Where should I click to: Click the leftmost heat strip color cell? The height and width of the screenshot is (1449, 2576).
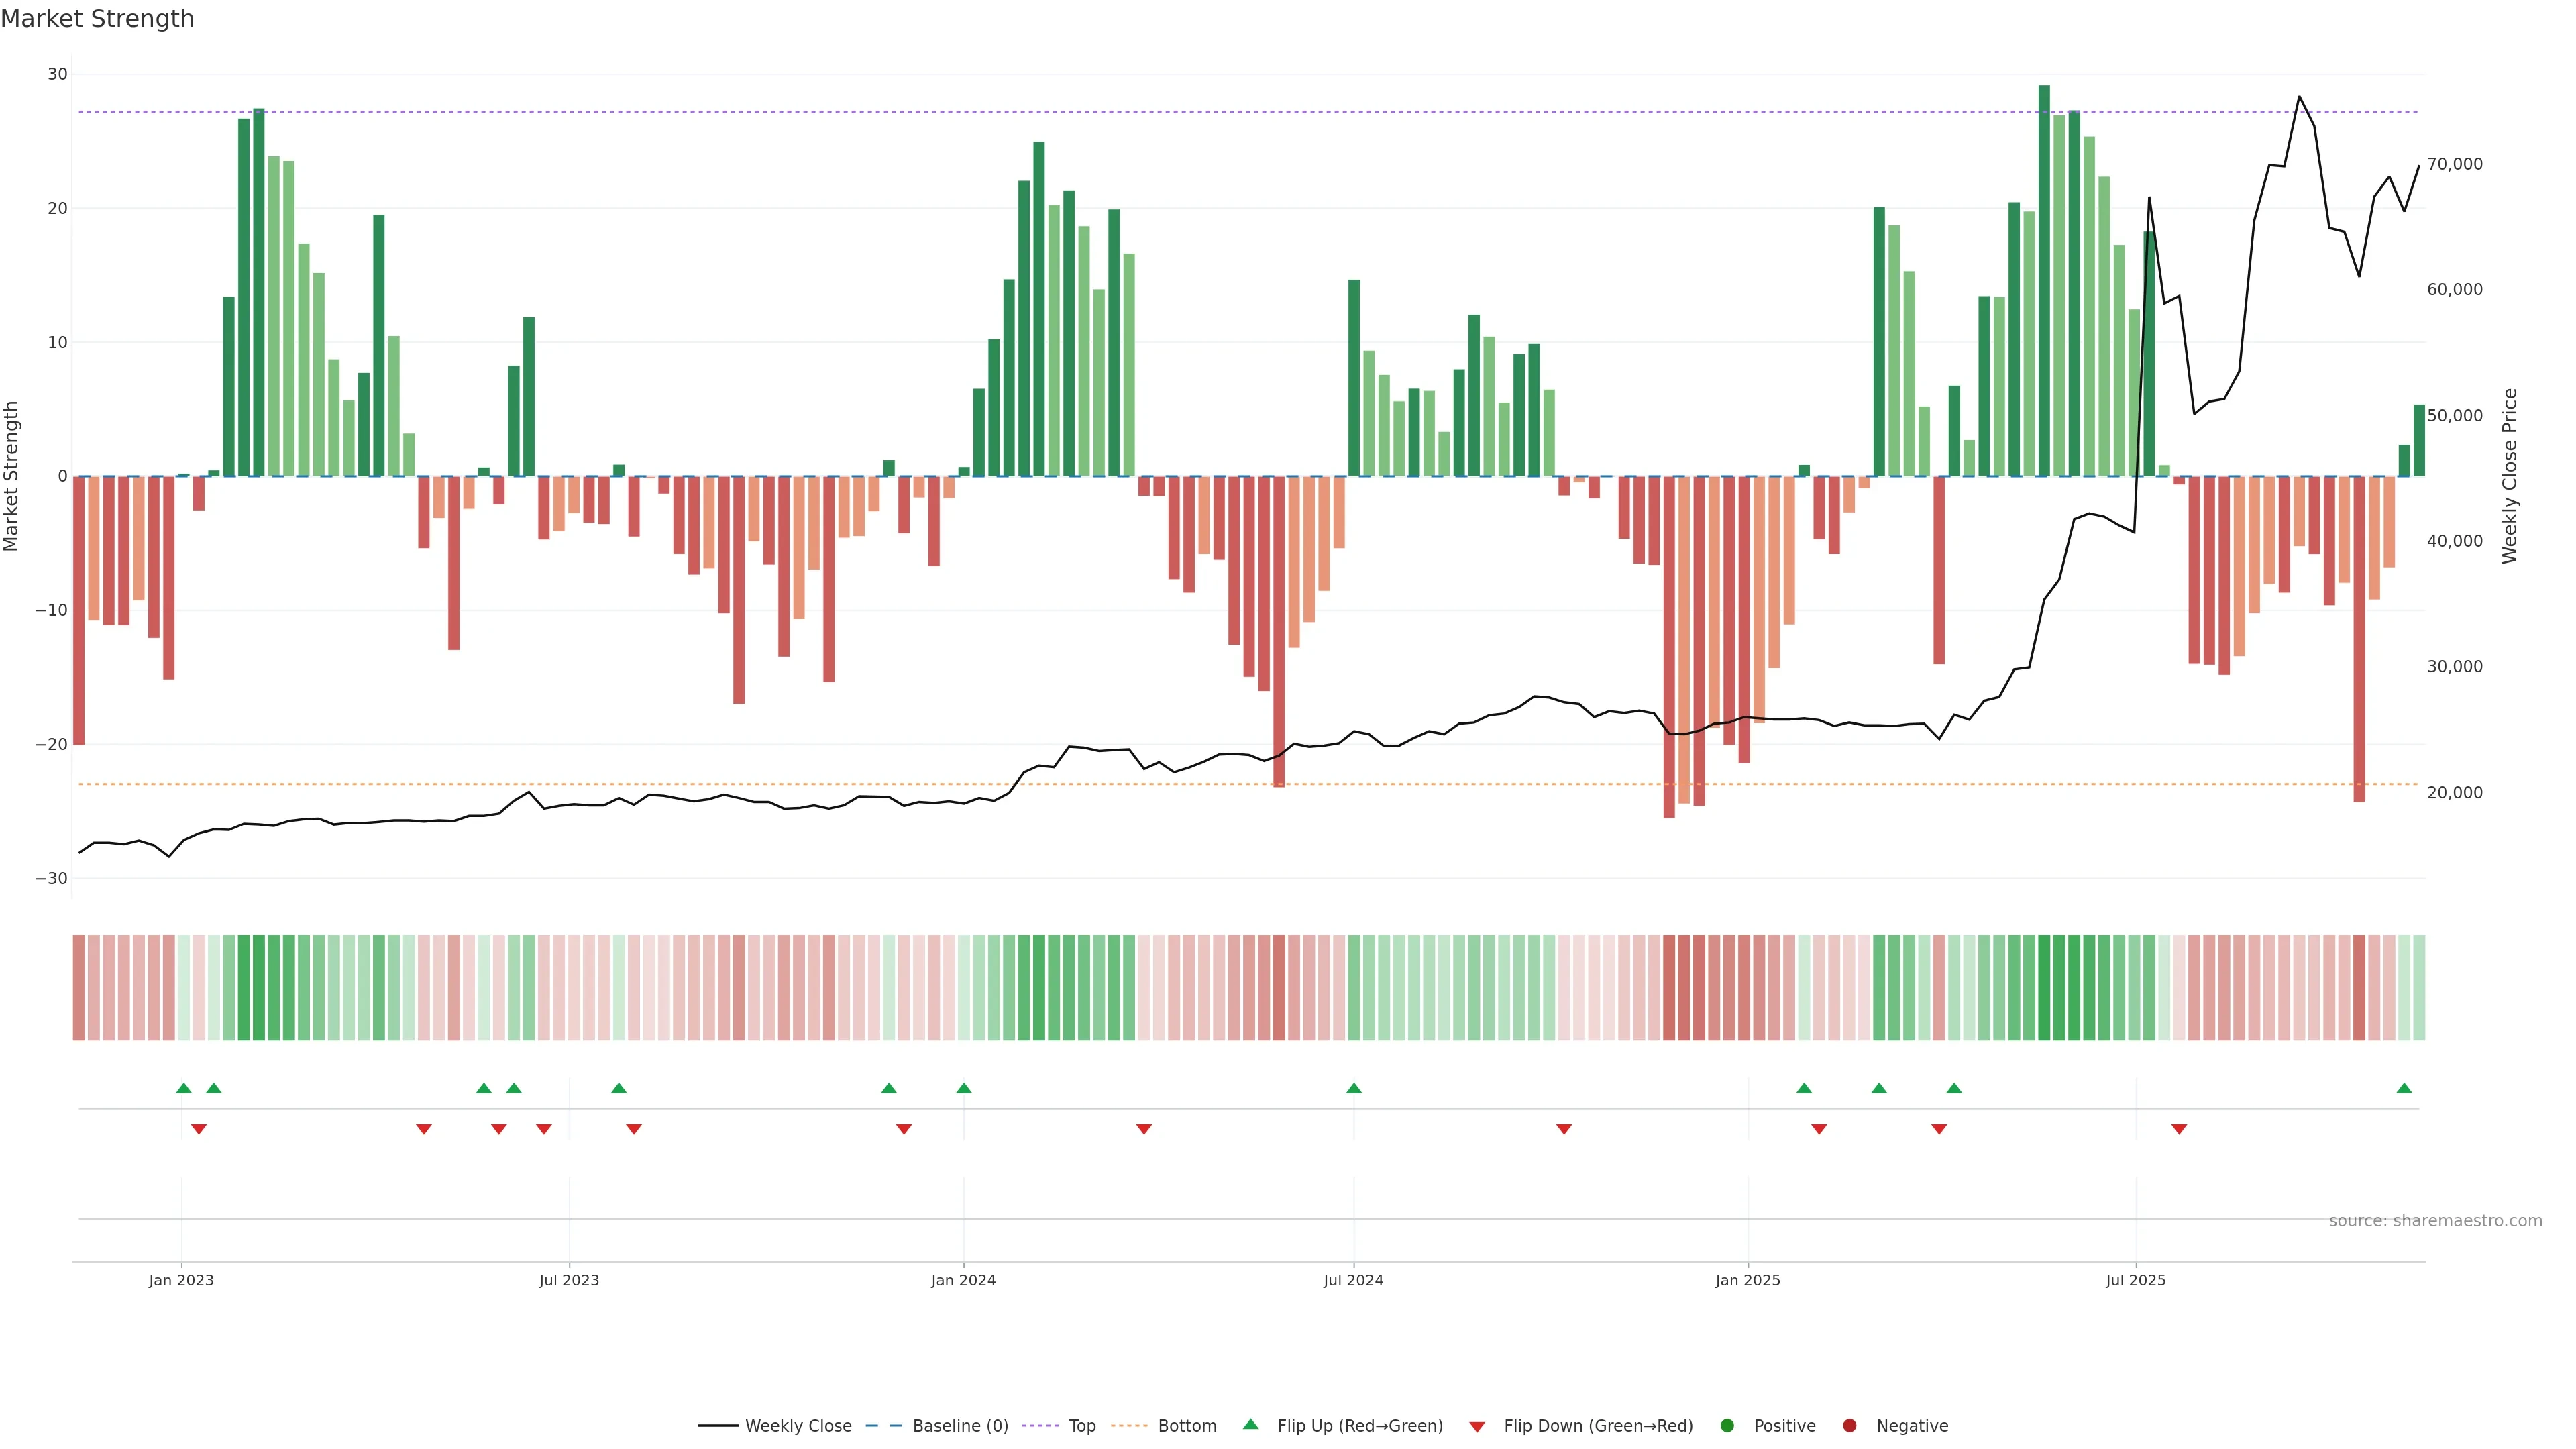click(x=78, y=988)
